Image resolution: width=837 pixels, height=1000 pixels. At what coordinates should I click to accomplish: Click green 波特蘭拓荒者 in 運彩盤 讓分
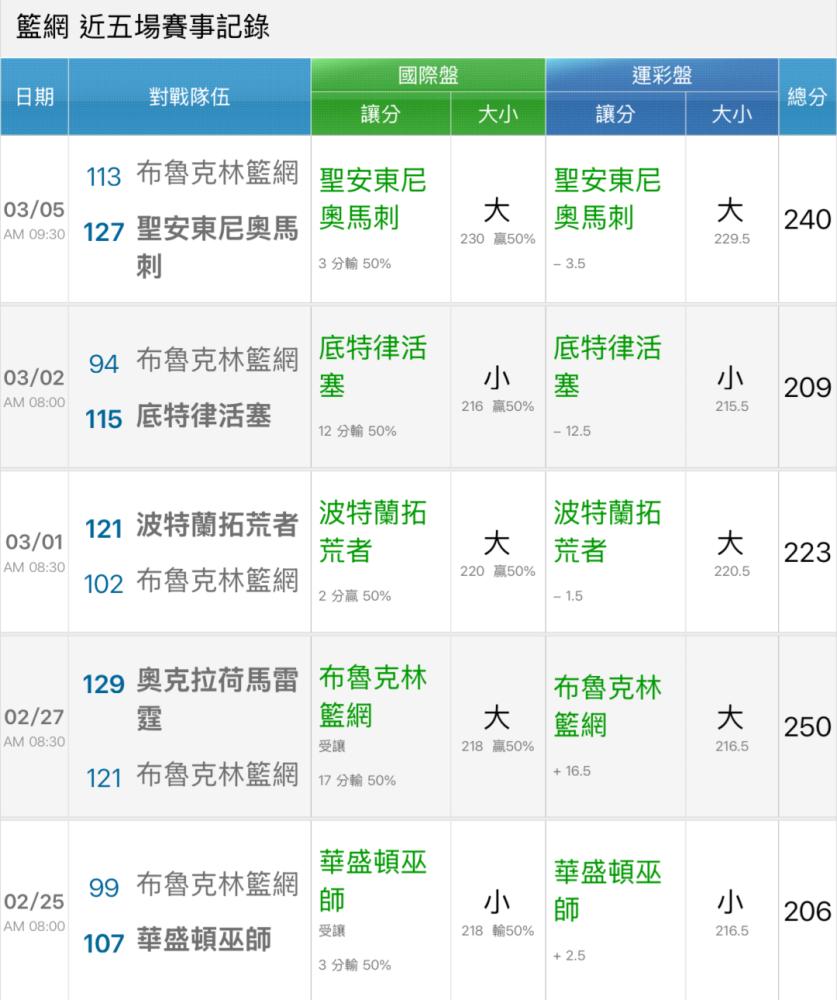pos(607,532)
